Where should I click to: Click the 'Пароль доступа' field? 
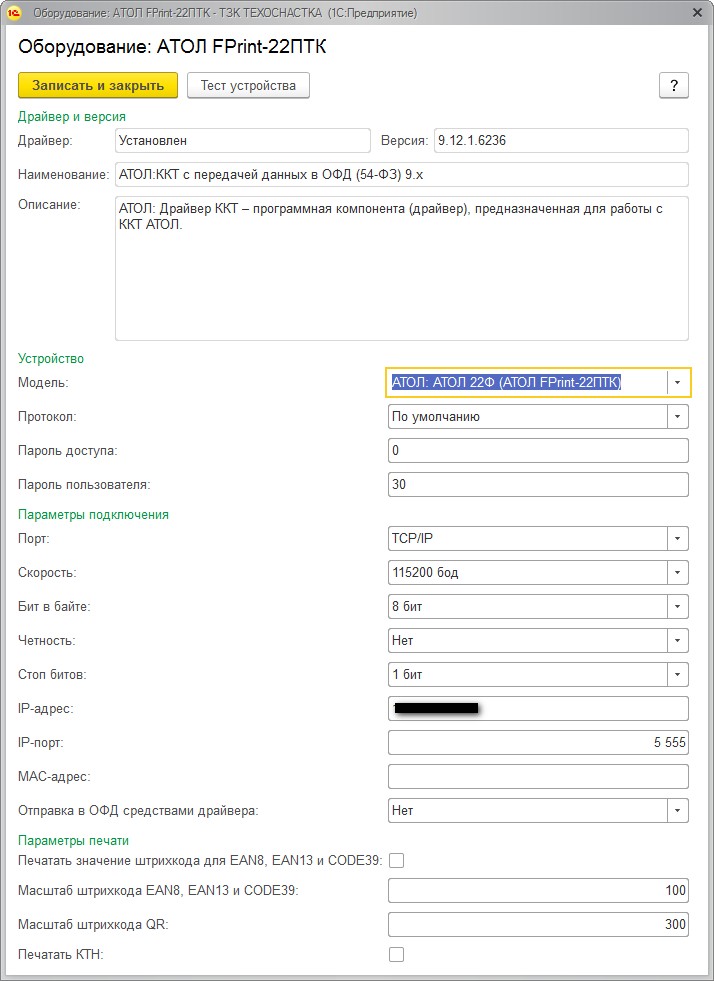click(x=538, y=450)
